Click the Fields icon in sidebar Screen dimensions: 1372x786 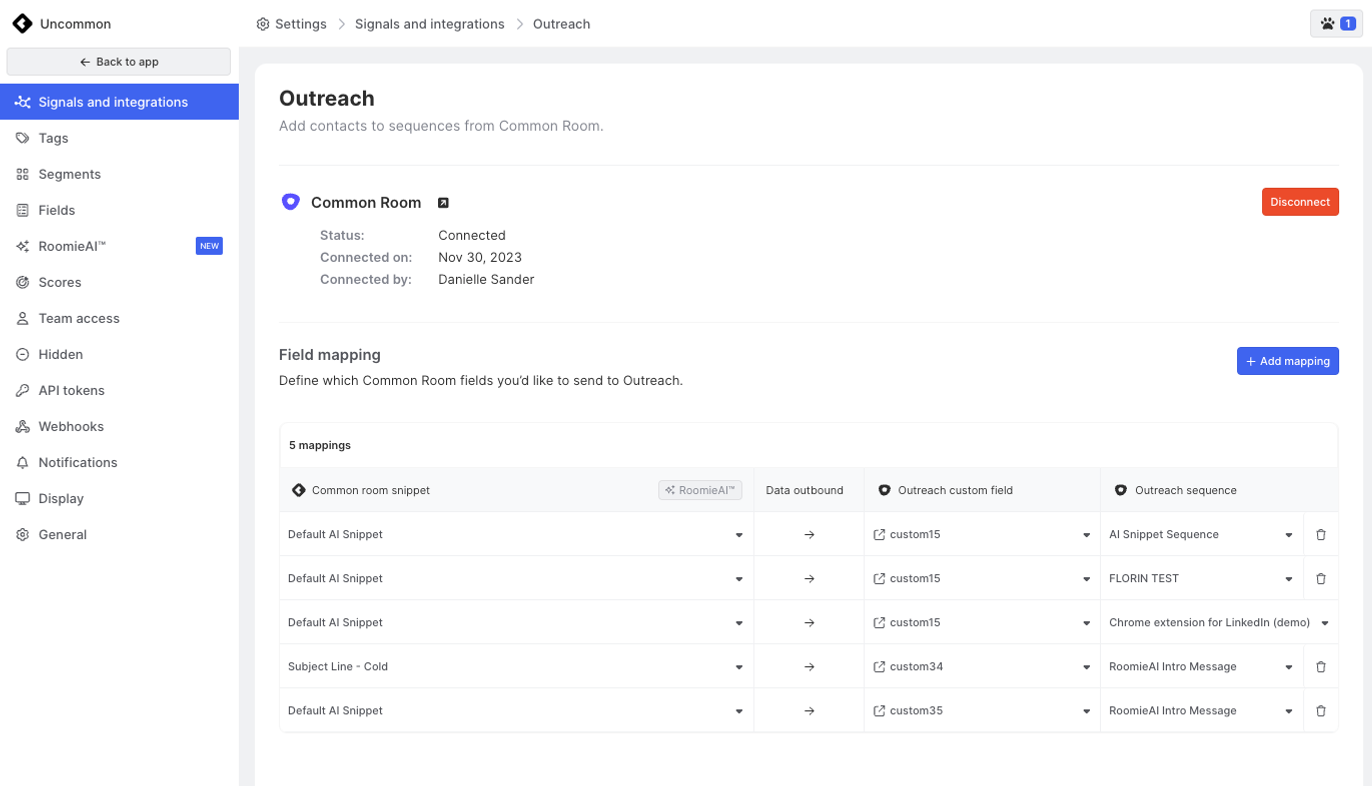(x=22, y=210)
